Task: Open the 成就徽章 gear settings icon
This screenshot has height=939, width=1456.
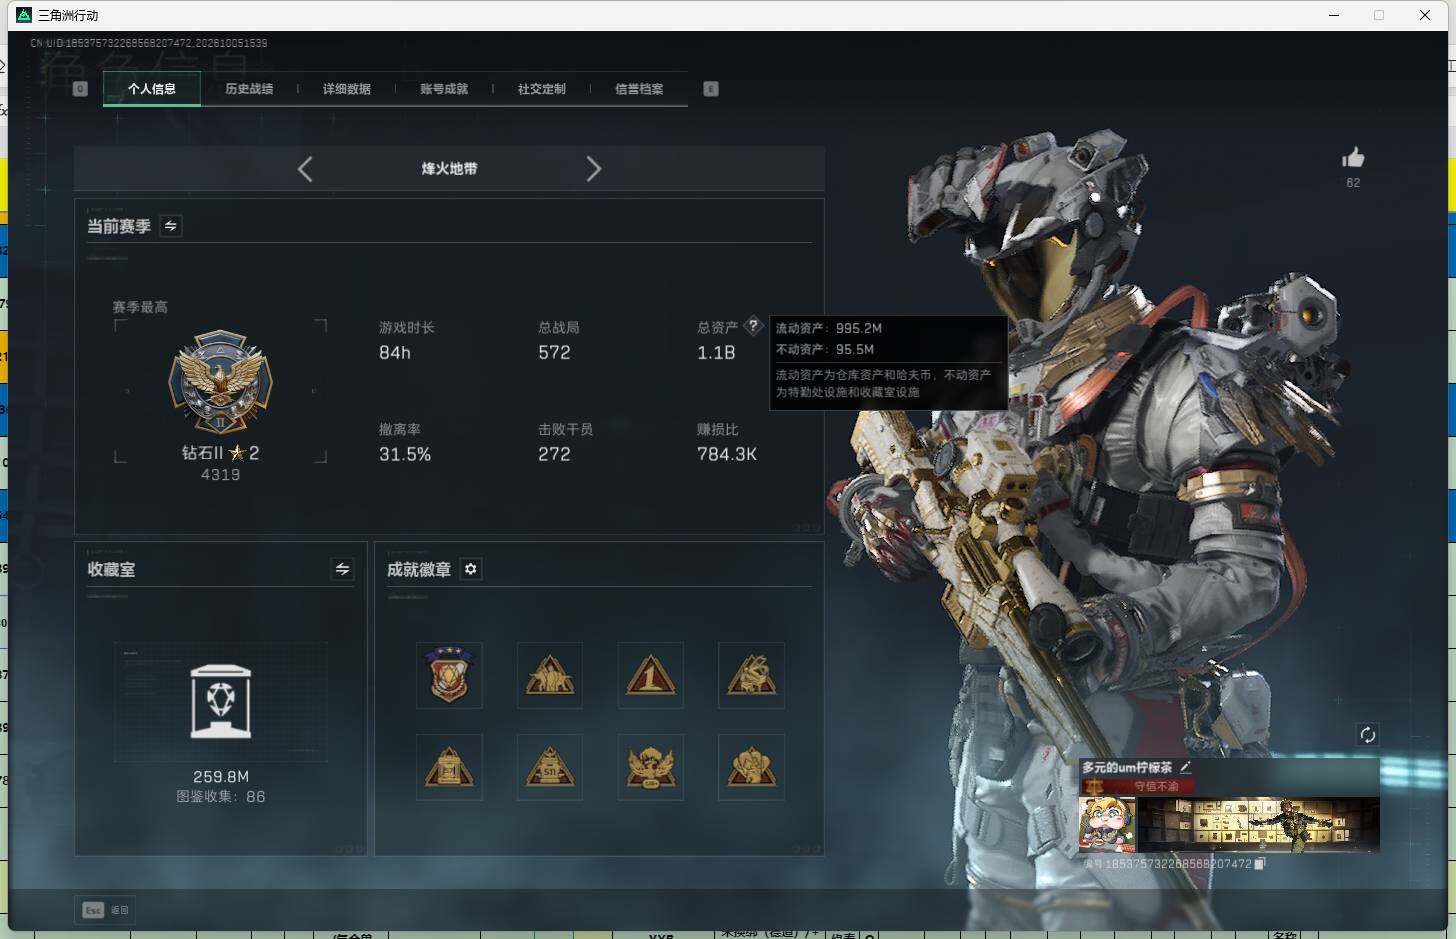Action: 471,569
